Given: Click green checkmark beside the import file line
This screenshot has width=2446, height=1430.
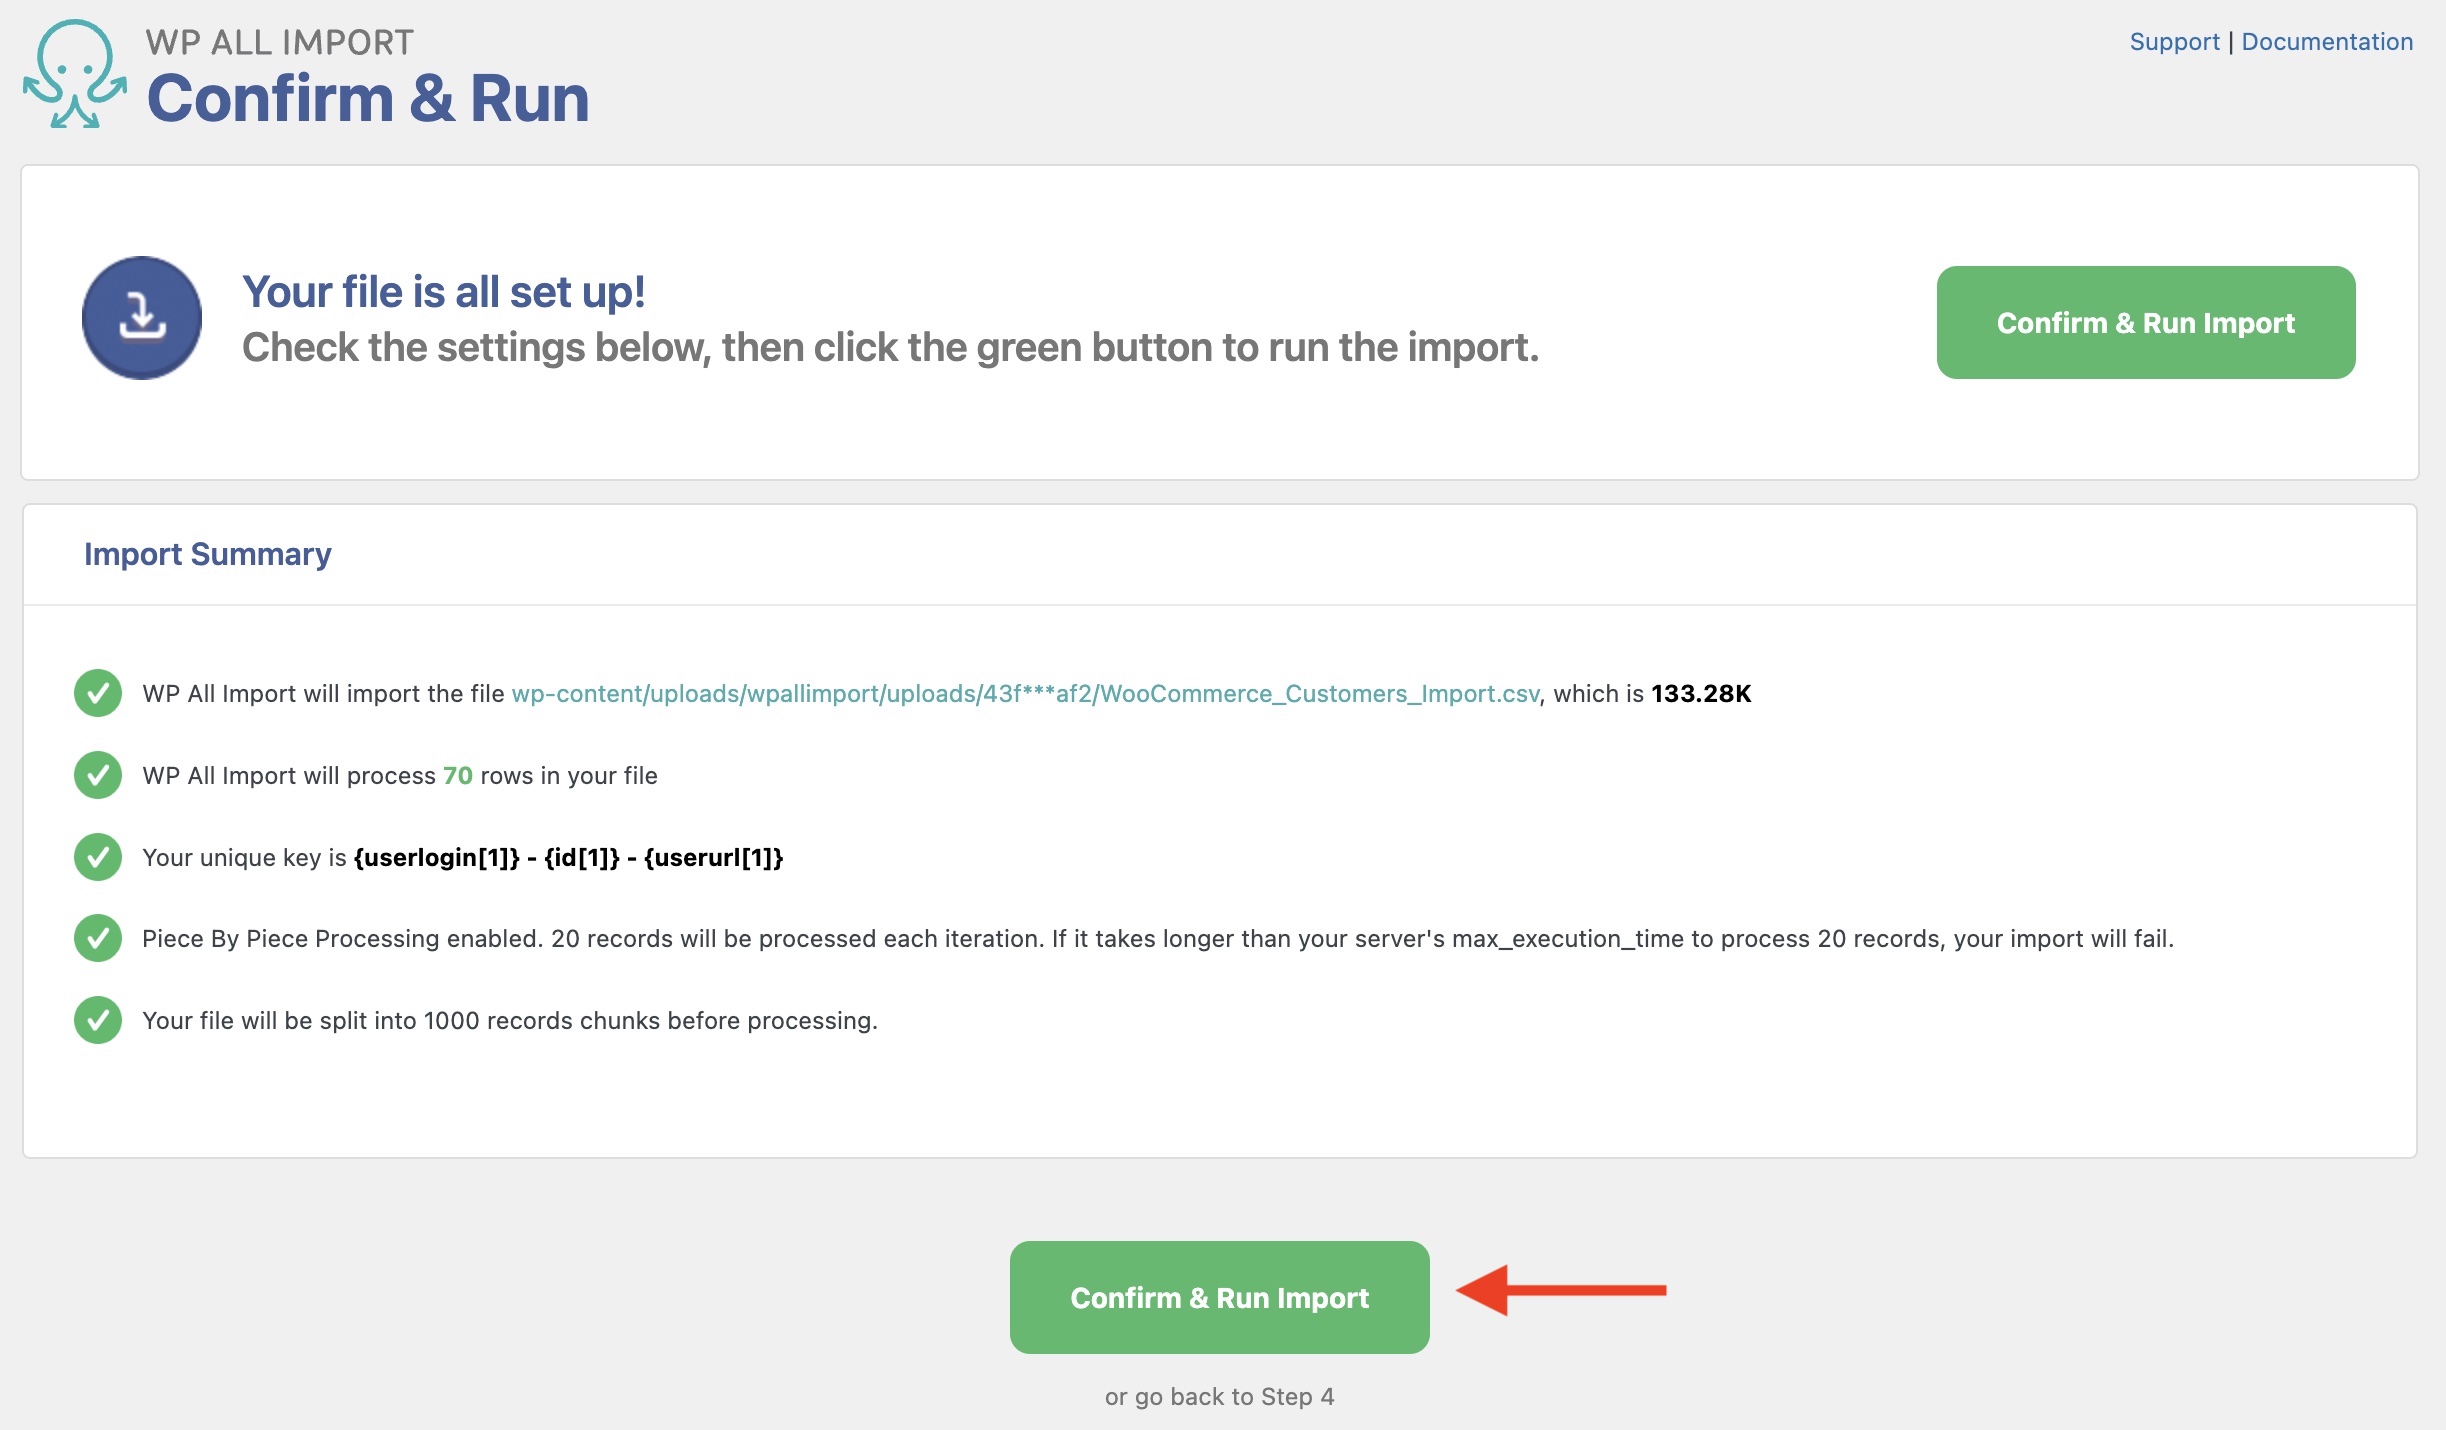Looking at the screenshot, I should pos(98,693).
